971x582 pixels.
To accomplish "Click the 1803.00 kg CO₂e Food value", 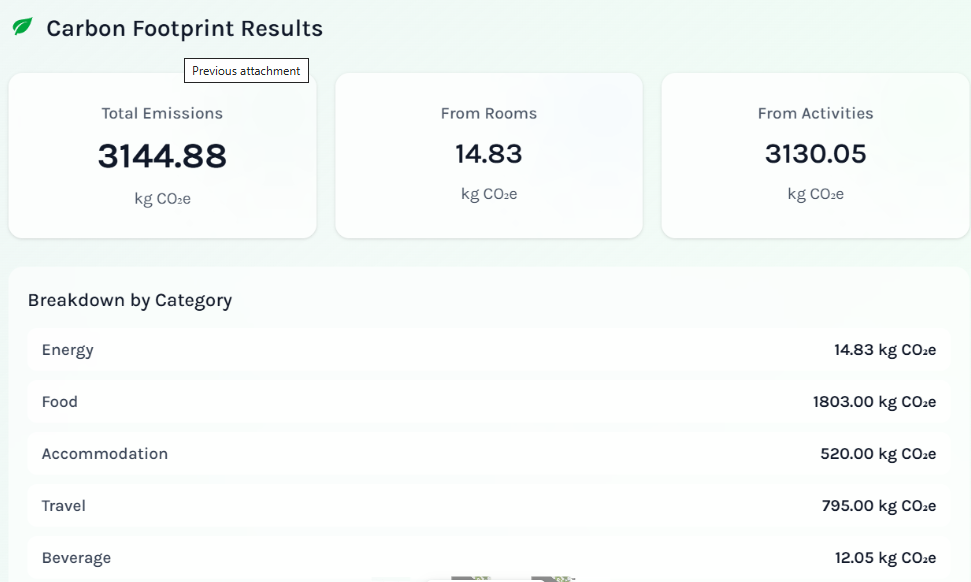I will click(874, 402).
